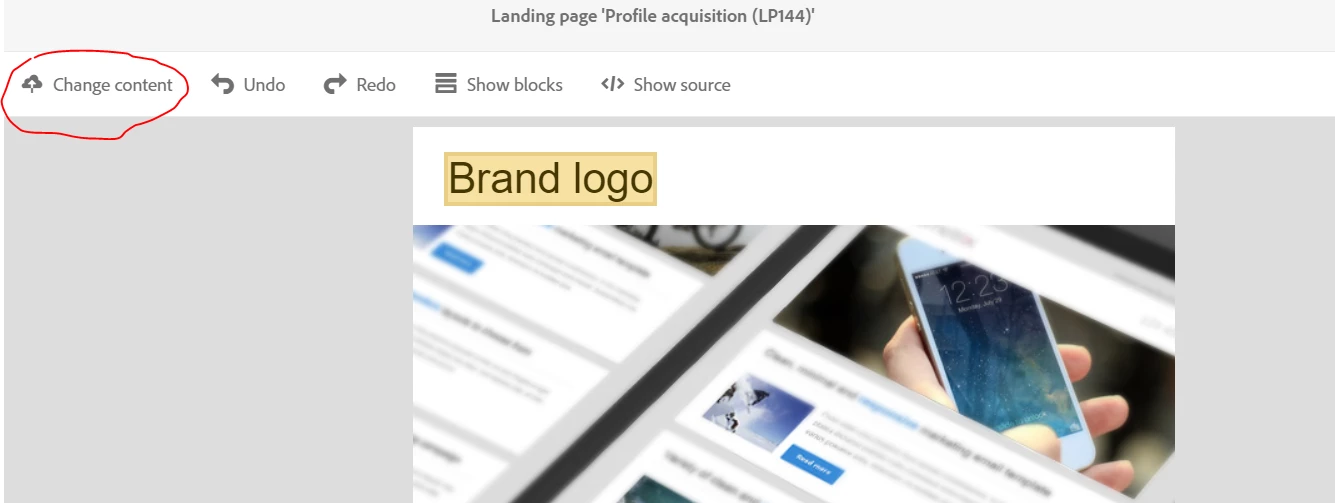Click the Change content cloud upload icon
The image size is (1335, 503).
click(x=32, y=84)
